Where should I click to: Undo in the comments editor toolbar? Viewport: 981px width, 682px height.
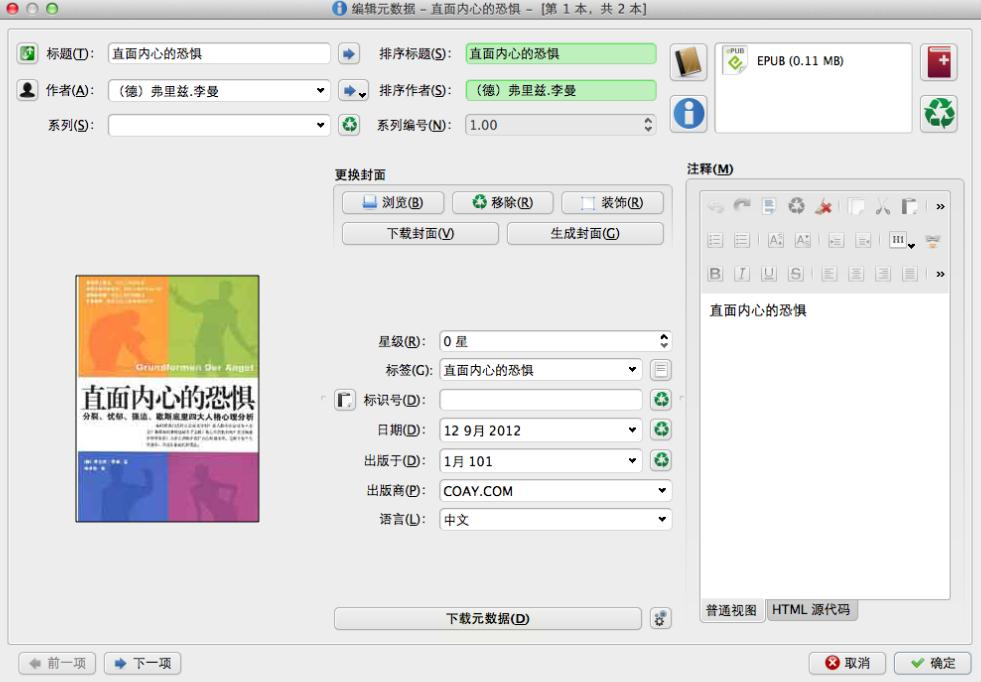click(x=715, y=206)
